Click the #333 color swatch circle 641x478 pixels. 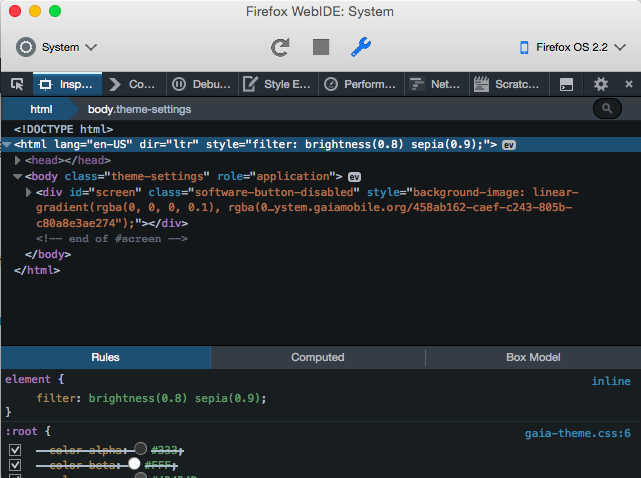(x=140, y=449)
